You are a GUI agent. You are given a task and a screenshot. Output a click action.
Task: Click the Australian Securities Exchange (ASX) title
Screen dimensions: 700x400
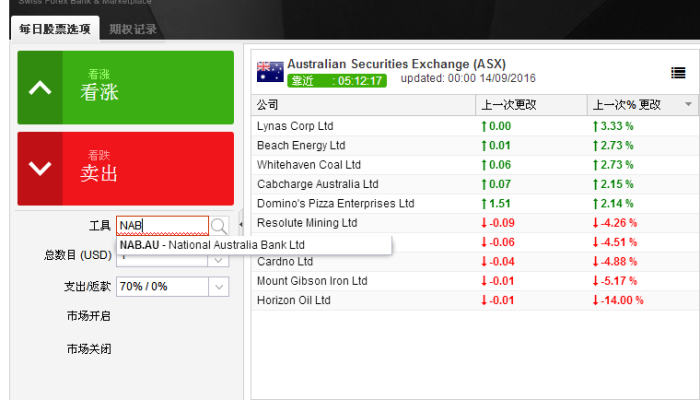point(396,64)
